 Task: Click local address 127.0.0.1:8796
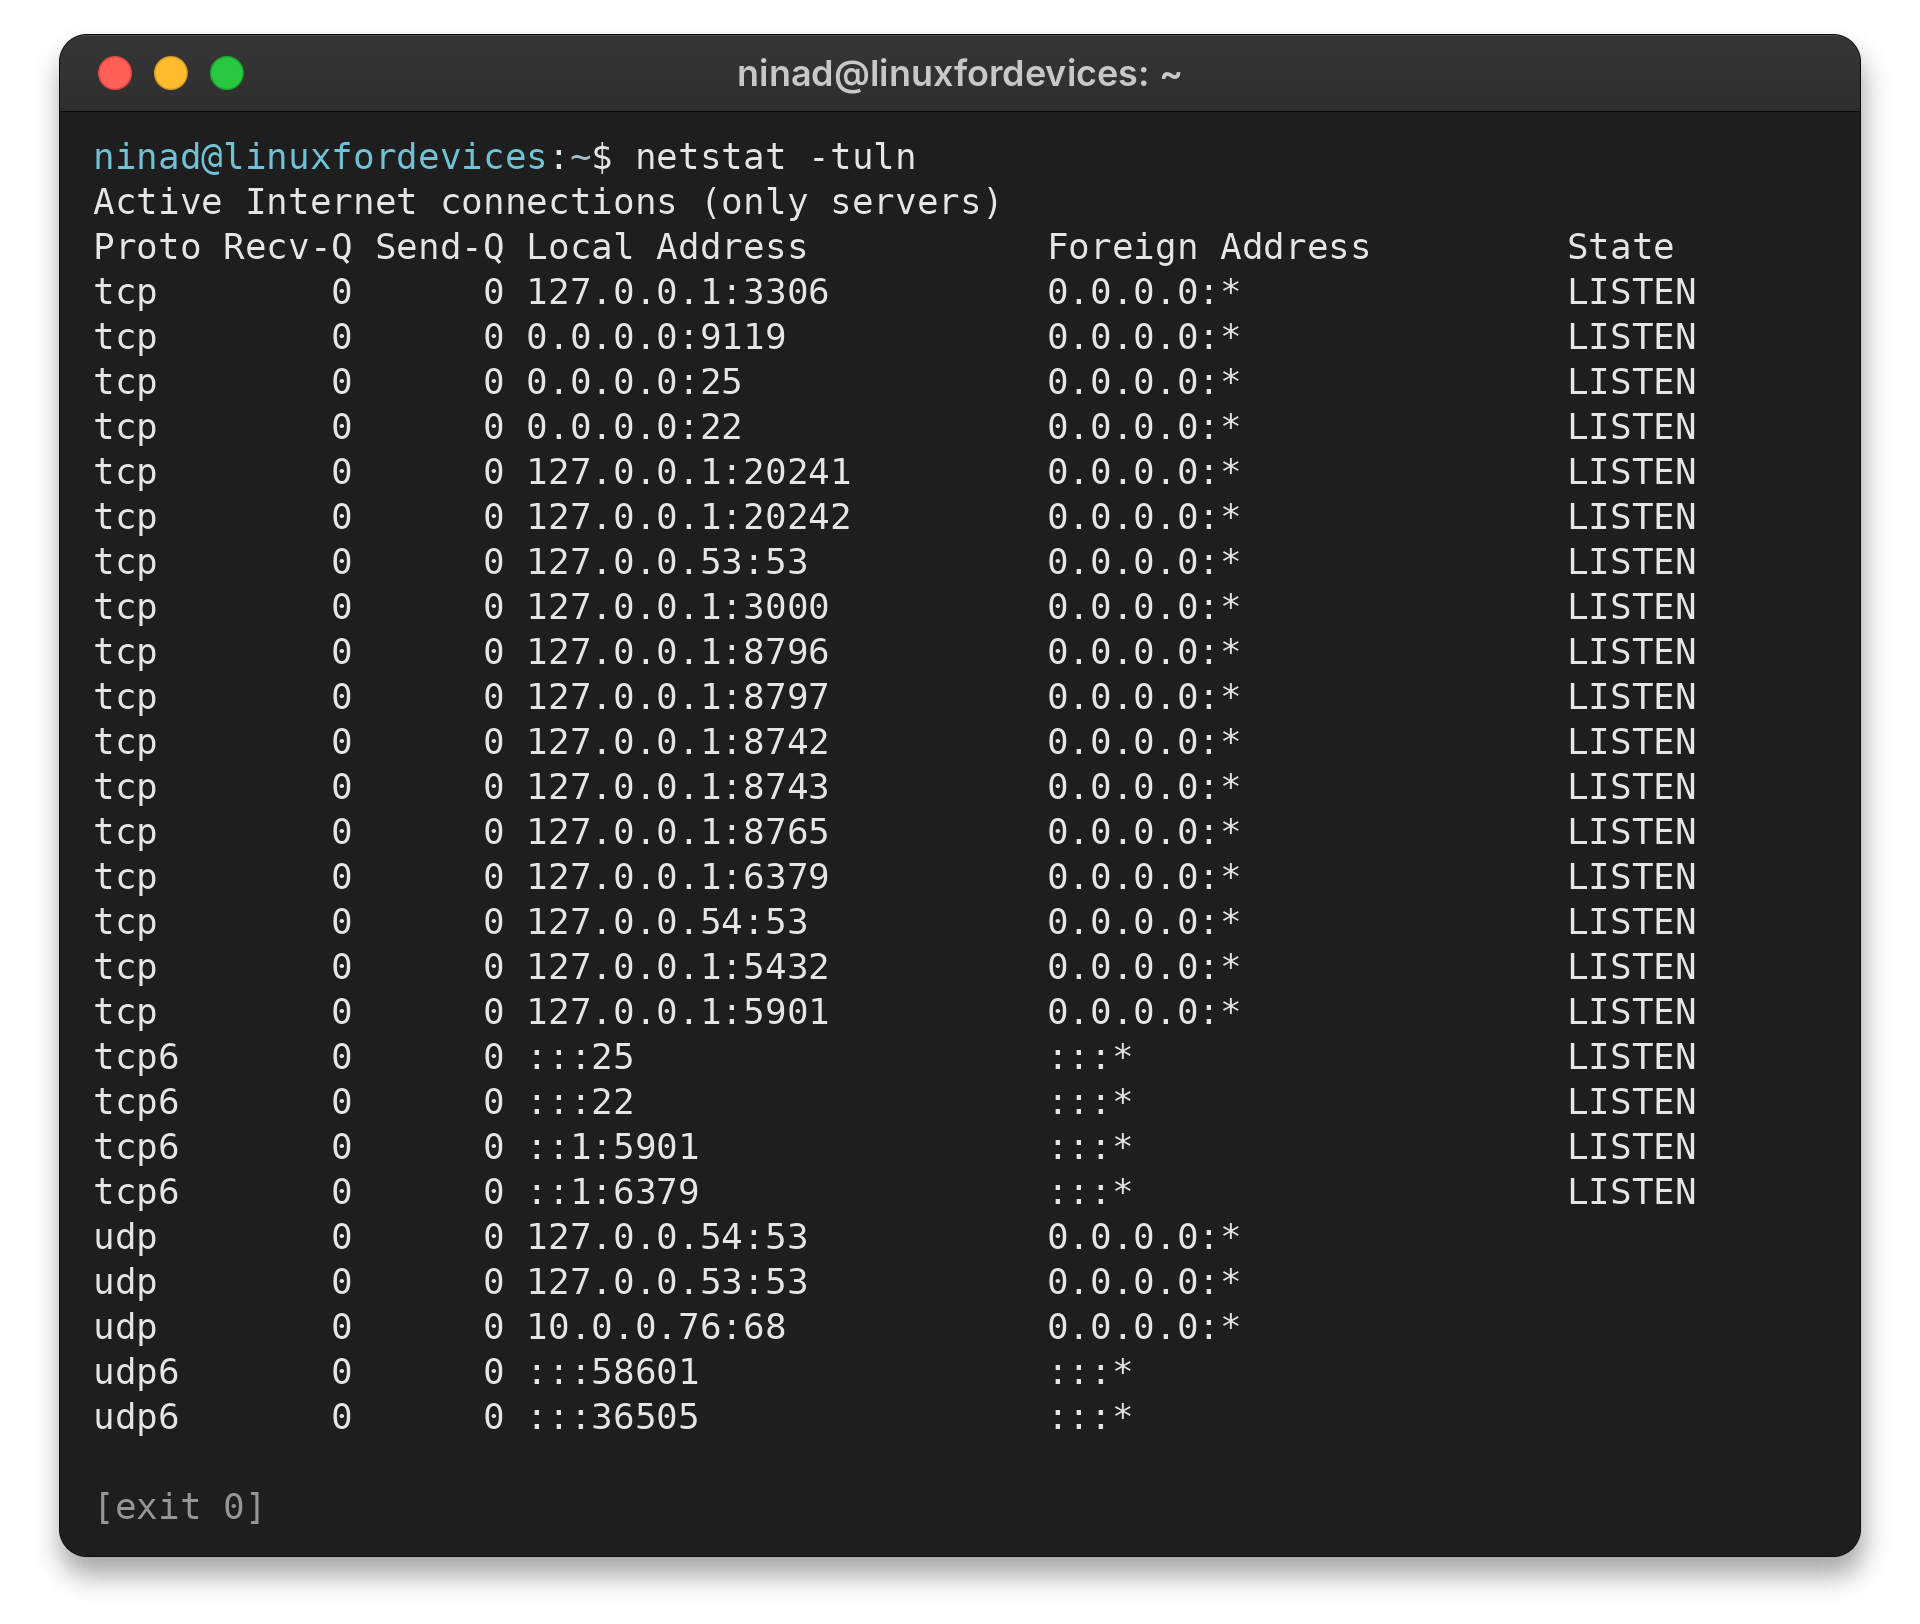(x=678, y=652)
